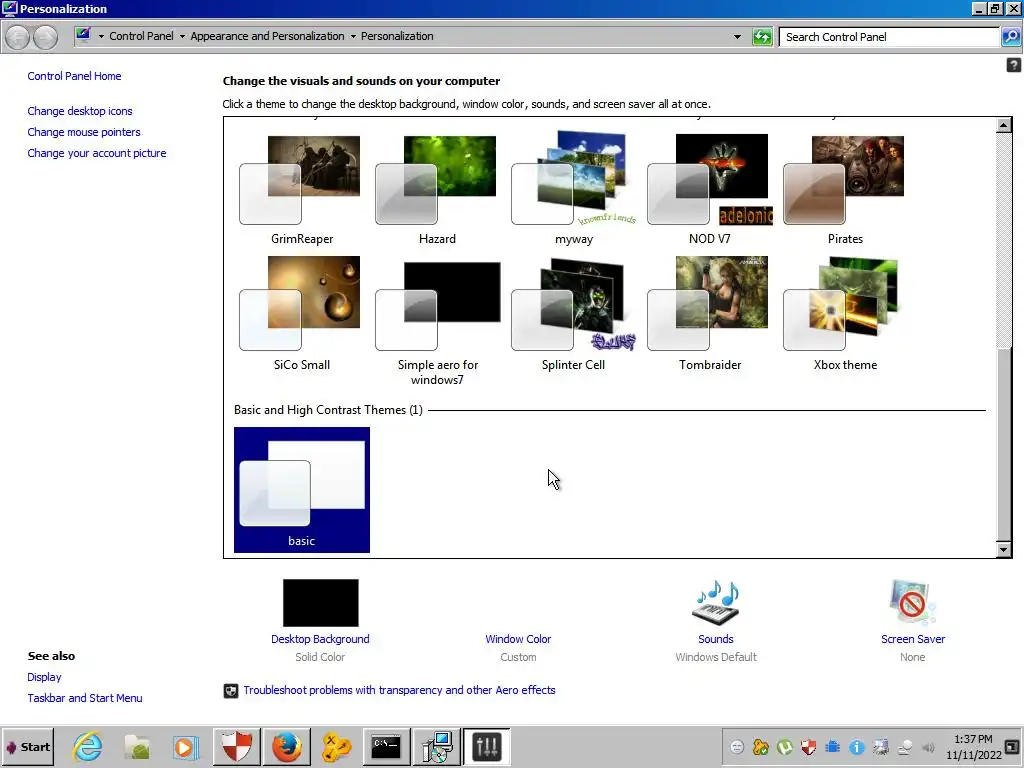Click the mixer sliders taskbar icon
1024x768 pixels.
(487, 747)
